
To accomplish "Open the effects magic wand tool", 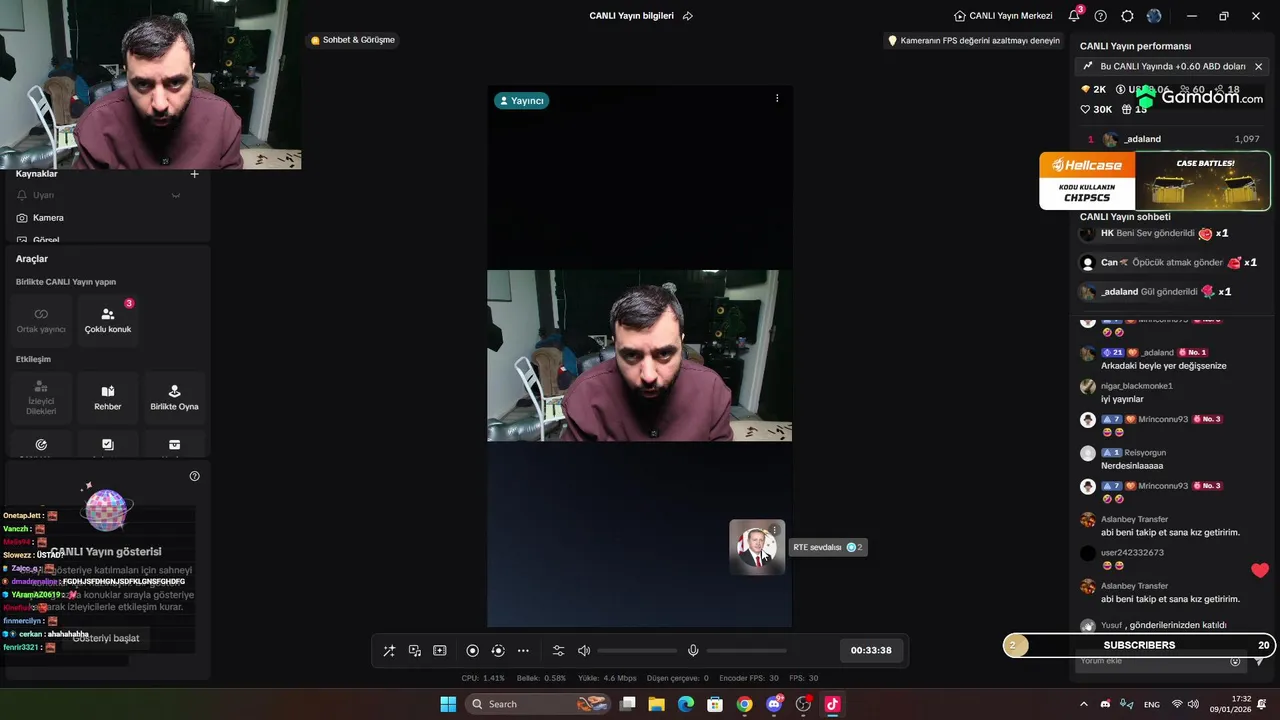I will click(389, 650).
